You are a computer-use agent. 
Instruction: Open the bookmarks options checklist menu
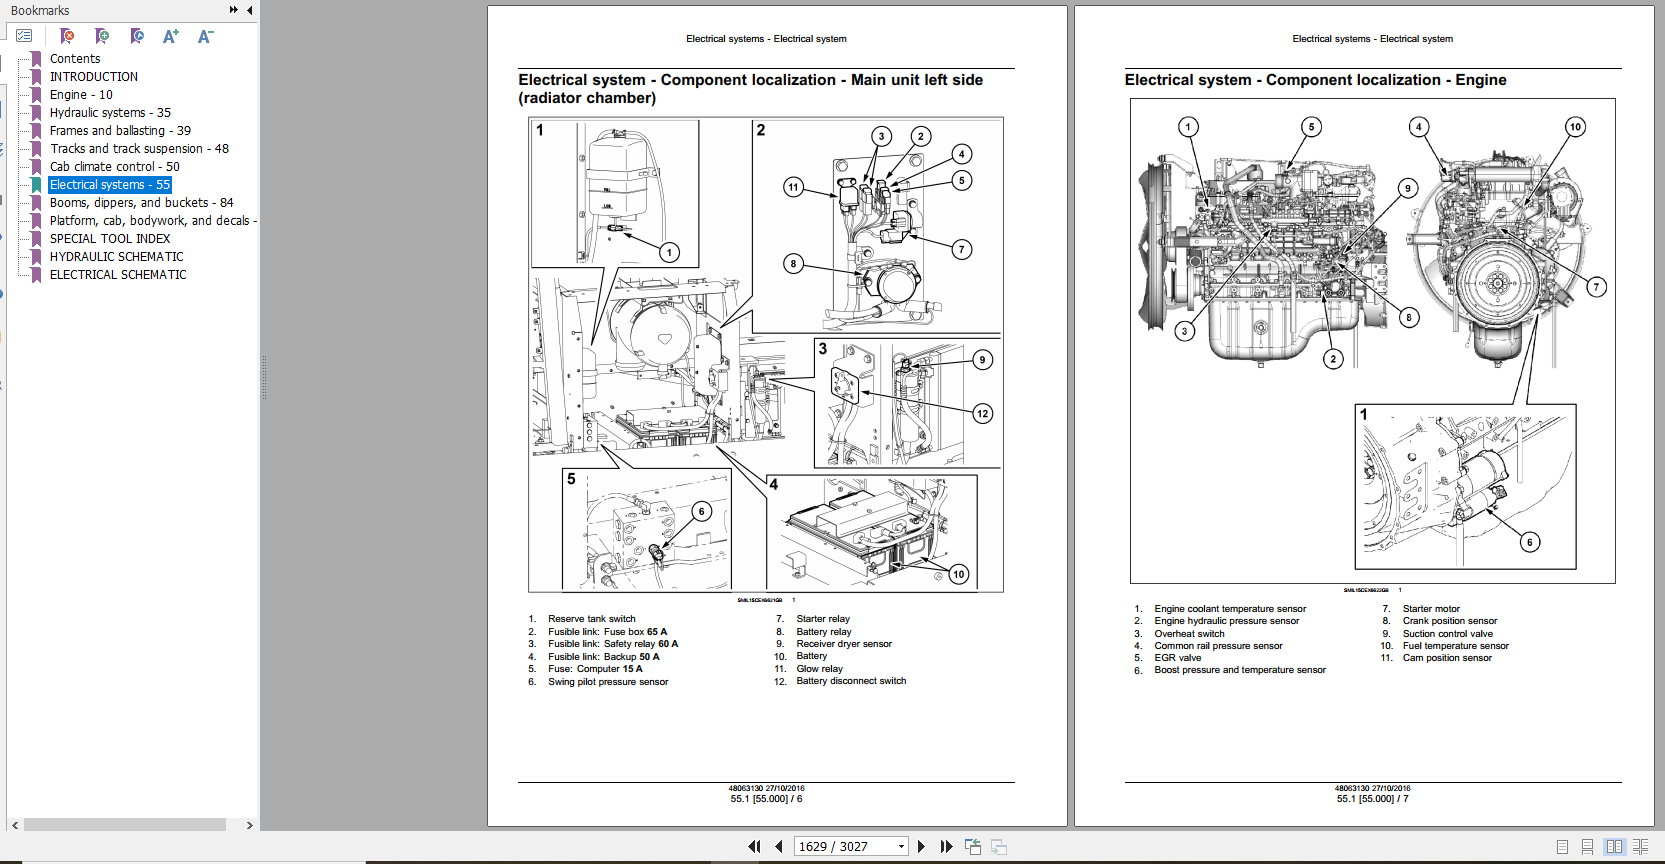pyautogui.click(x=24, y=36)
